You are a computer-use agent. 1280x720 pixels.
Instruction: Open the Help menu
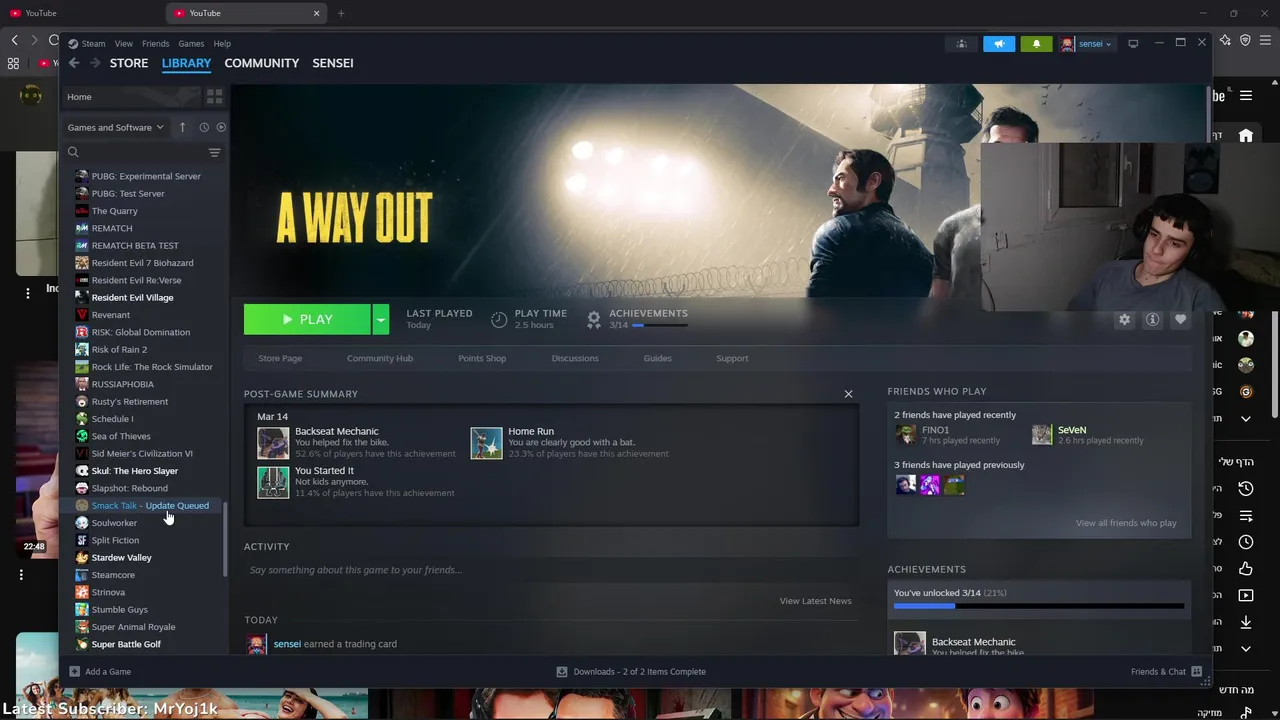(x=222, y=44)
